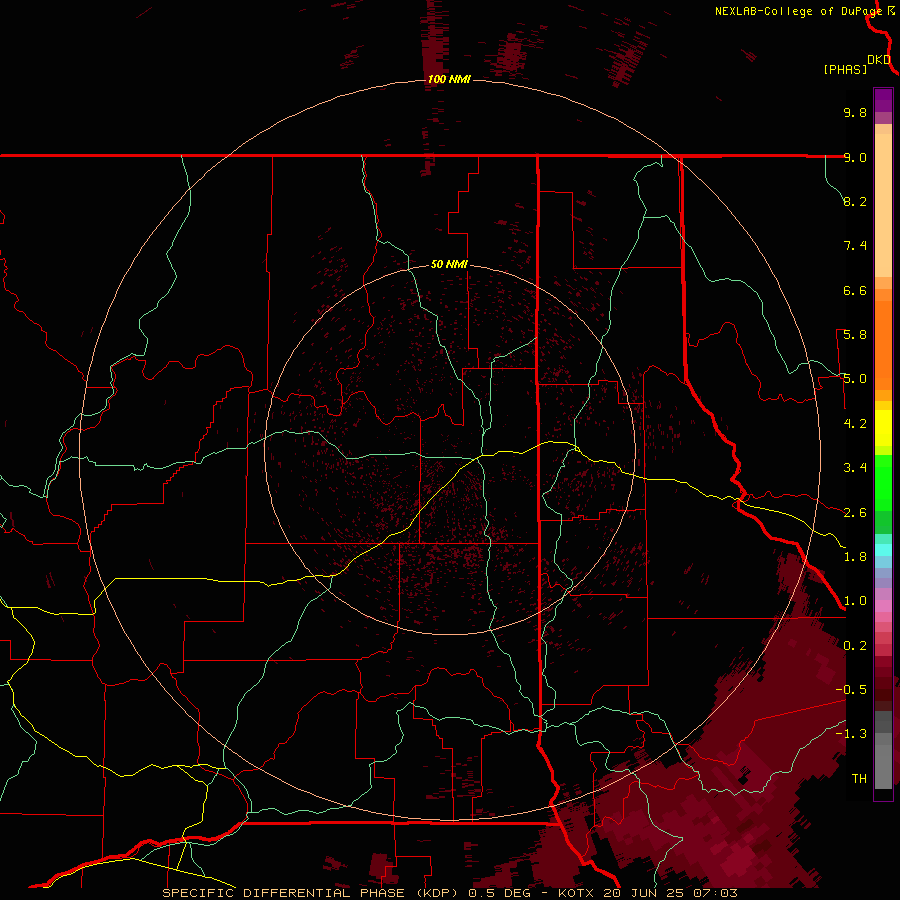Pick the bright green segment of the color bar
The height and width of the screenshot is (900, 900).
tap(883, 483)
